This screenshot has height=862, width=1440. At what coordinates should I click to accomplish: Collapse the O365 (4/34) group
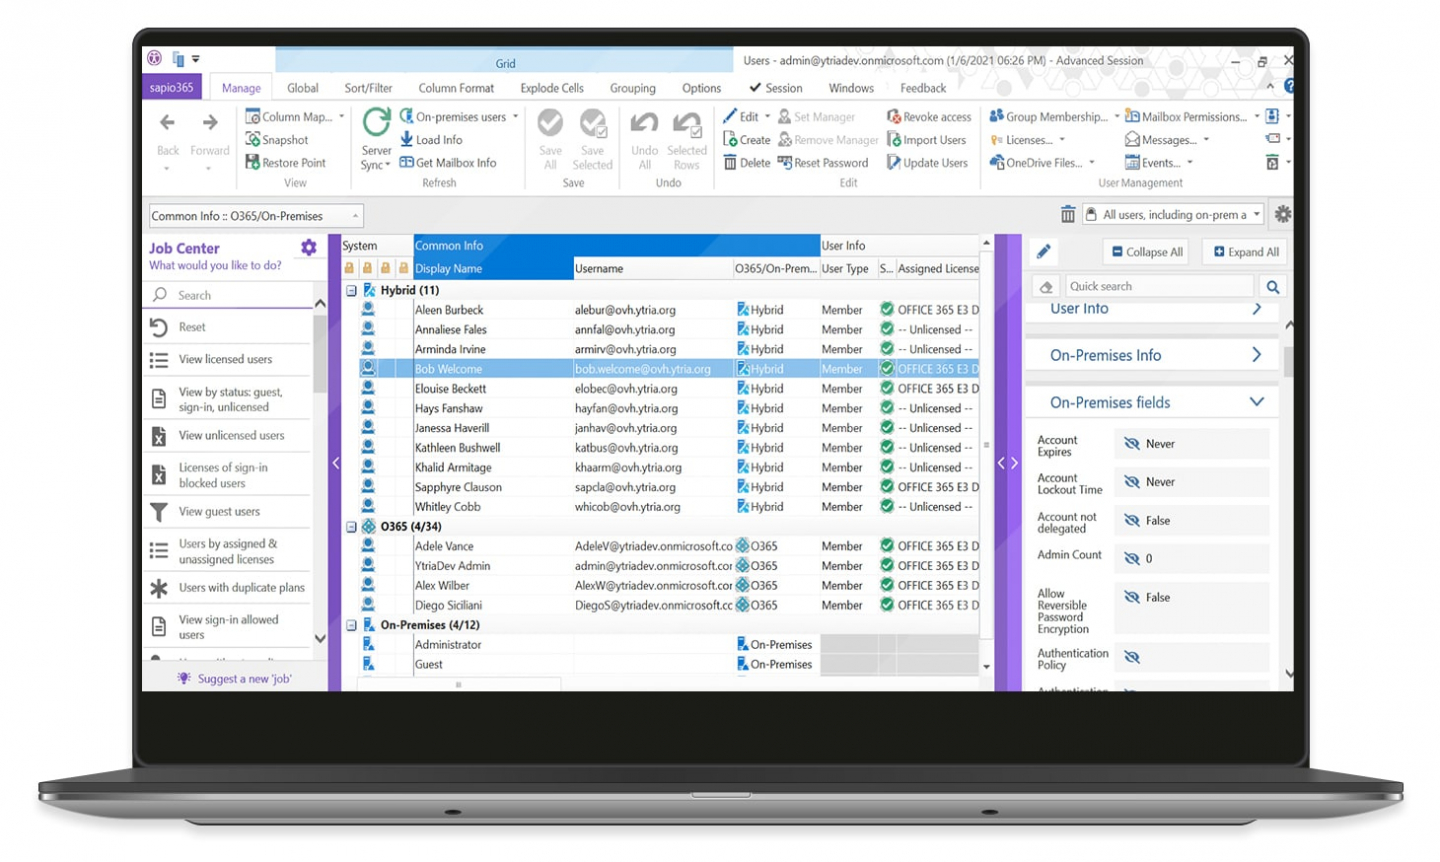click(351, 527)
